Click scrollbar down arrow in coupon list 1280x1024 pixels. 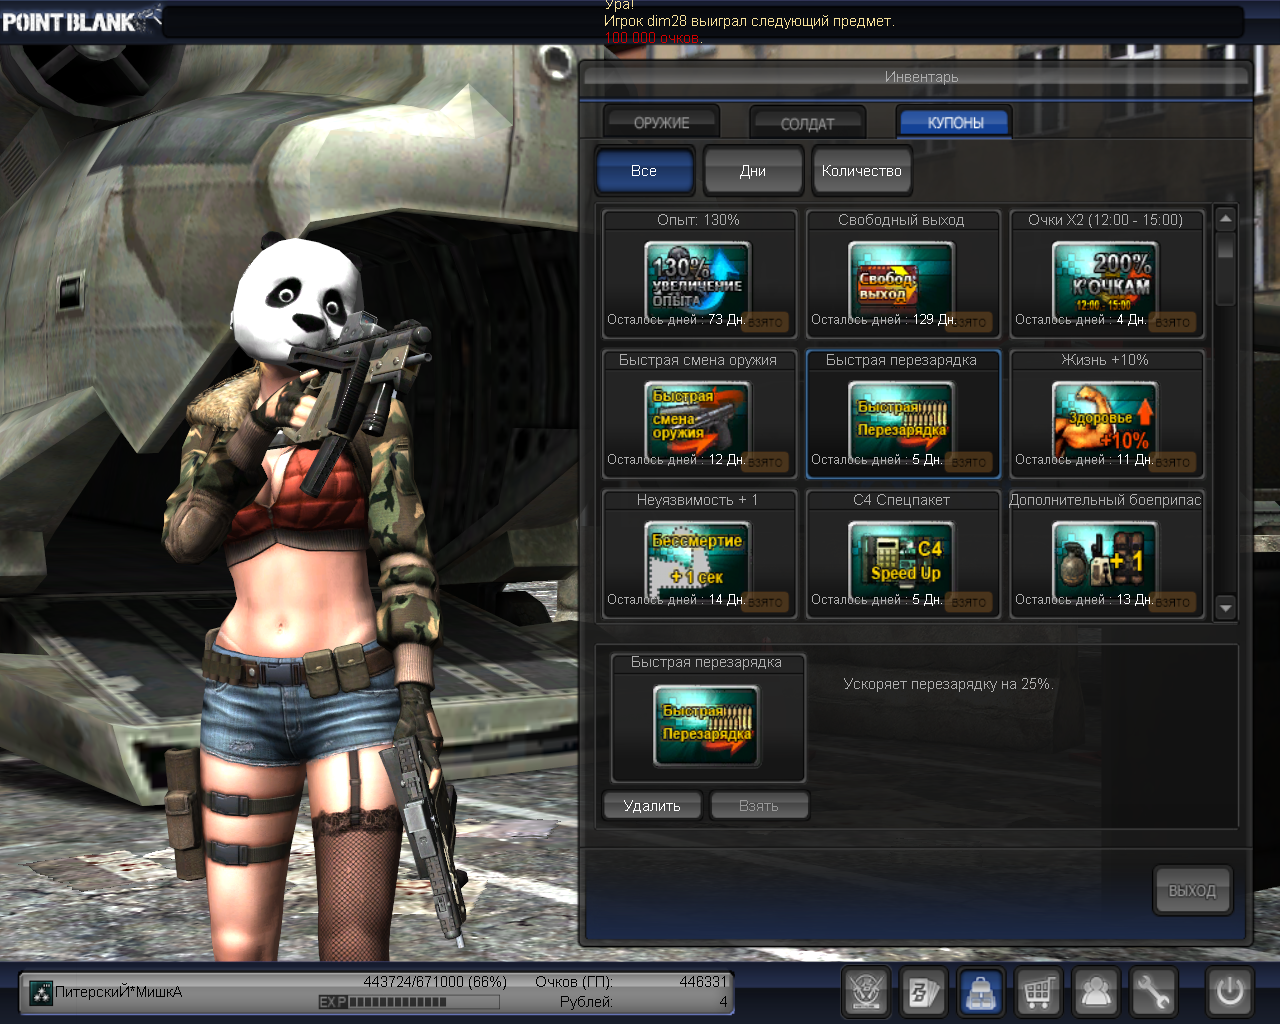click(x=1226, y=606)
